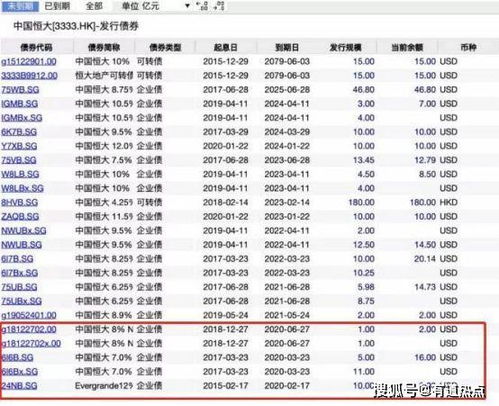This screenshot has height=406, width=499.
Task: Switch to the 全部 tab
Action: 94,6
